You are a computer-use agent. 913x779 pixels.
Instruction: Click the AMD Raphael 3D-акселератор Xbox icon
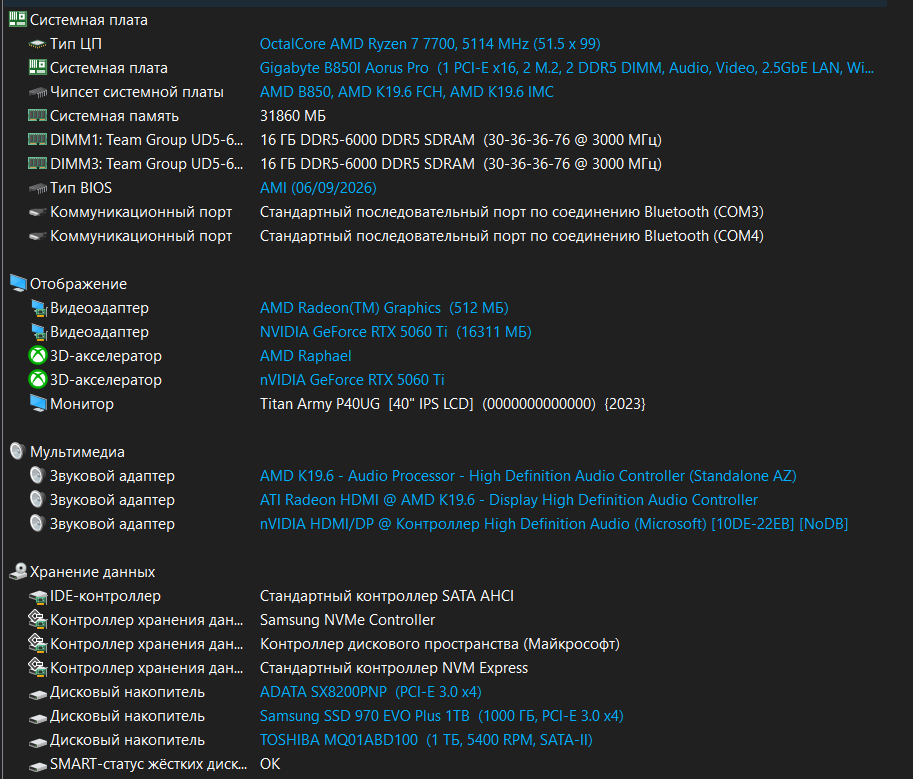pos(38,355)
